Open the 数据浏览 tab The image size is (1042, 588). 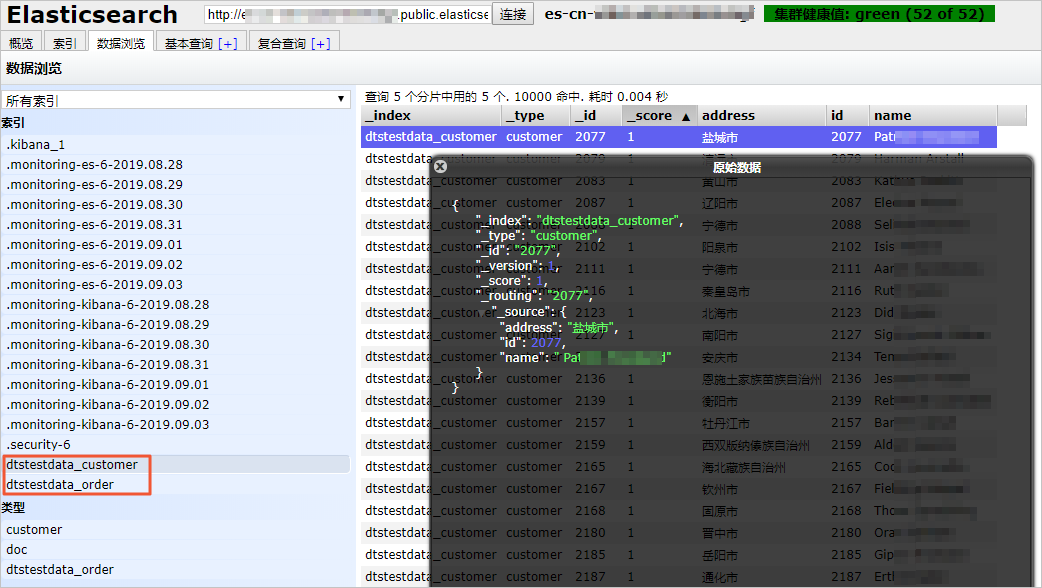point(120,43)
